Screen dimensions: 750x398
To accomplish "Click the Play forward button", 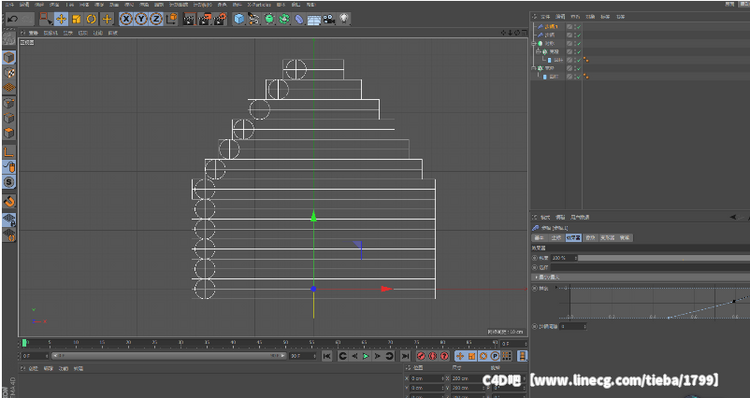I will click(366, 356).
